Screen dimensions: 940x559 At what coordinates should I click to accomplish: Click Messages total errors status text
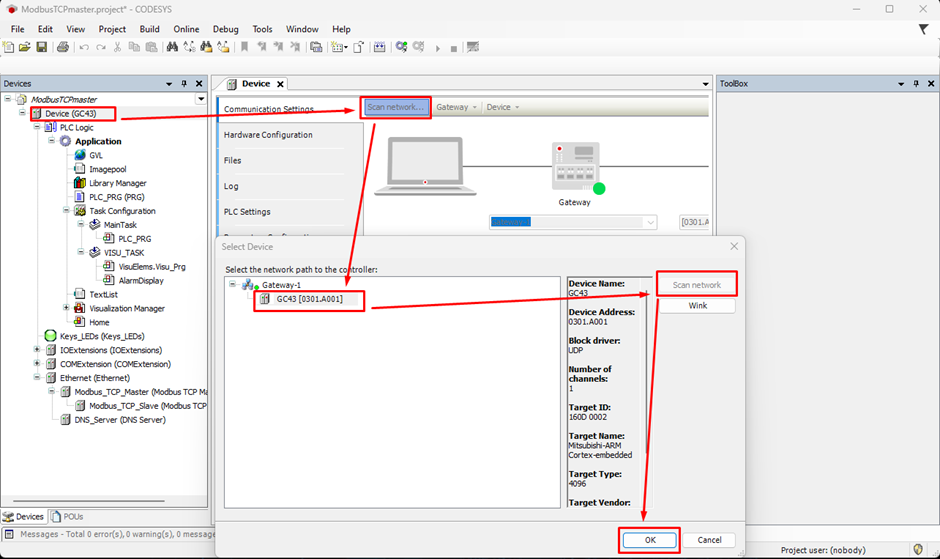coord(118,534)
